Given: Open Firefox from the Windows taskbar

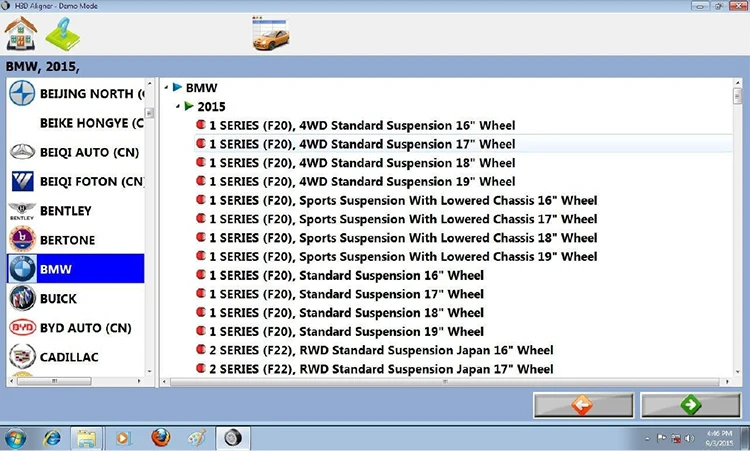Looking at the screenshot, I should 161,437.
